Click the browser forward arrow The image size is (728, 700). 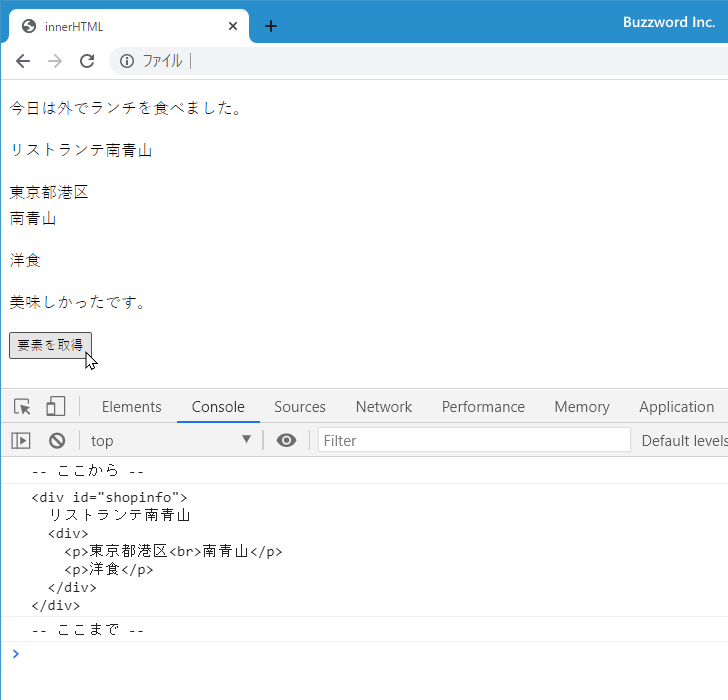55,61
